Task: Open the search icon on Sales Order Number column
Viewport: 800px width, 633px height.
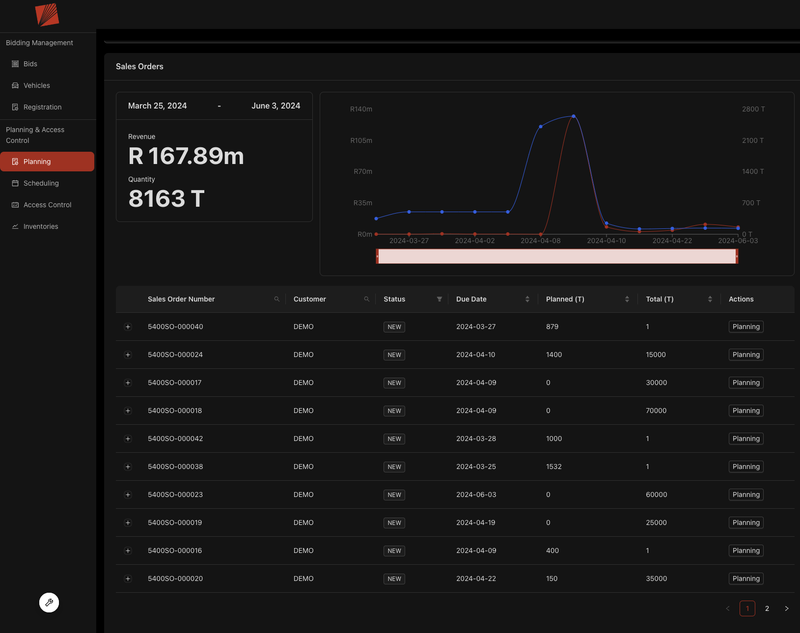Action: (x=275, y=299)
